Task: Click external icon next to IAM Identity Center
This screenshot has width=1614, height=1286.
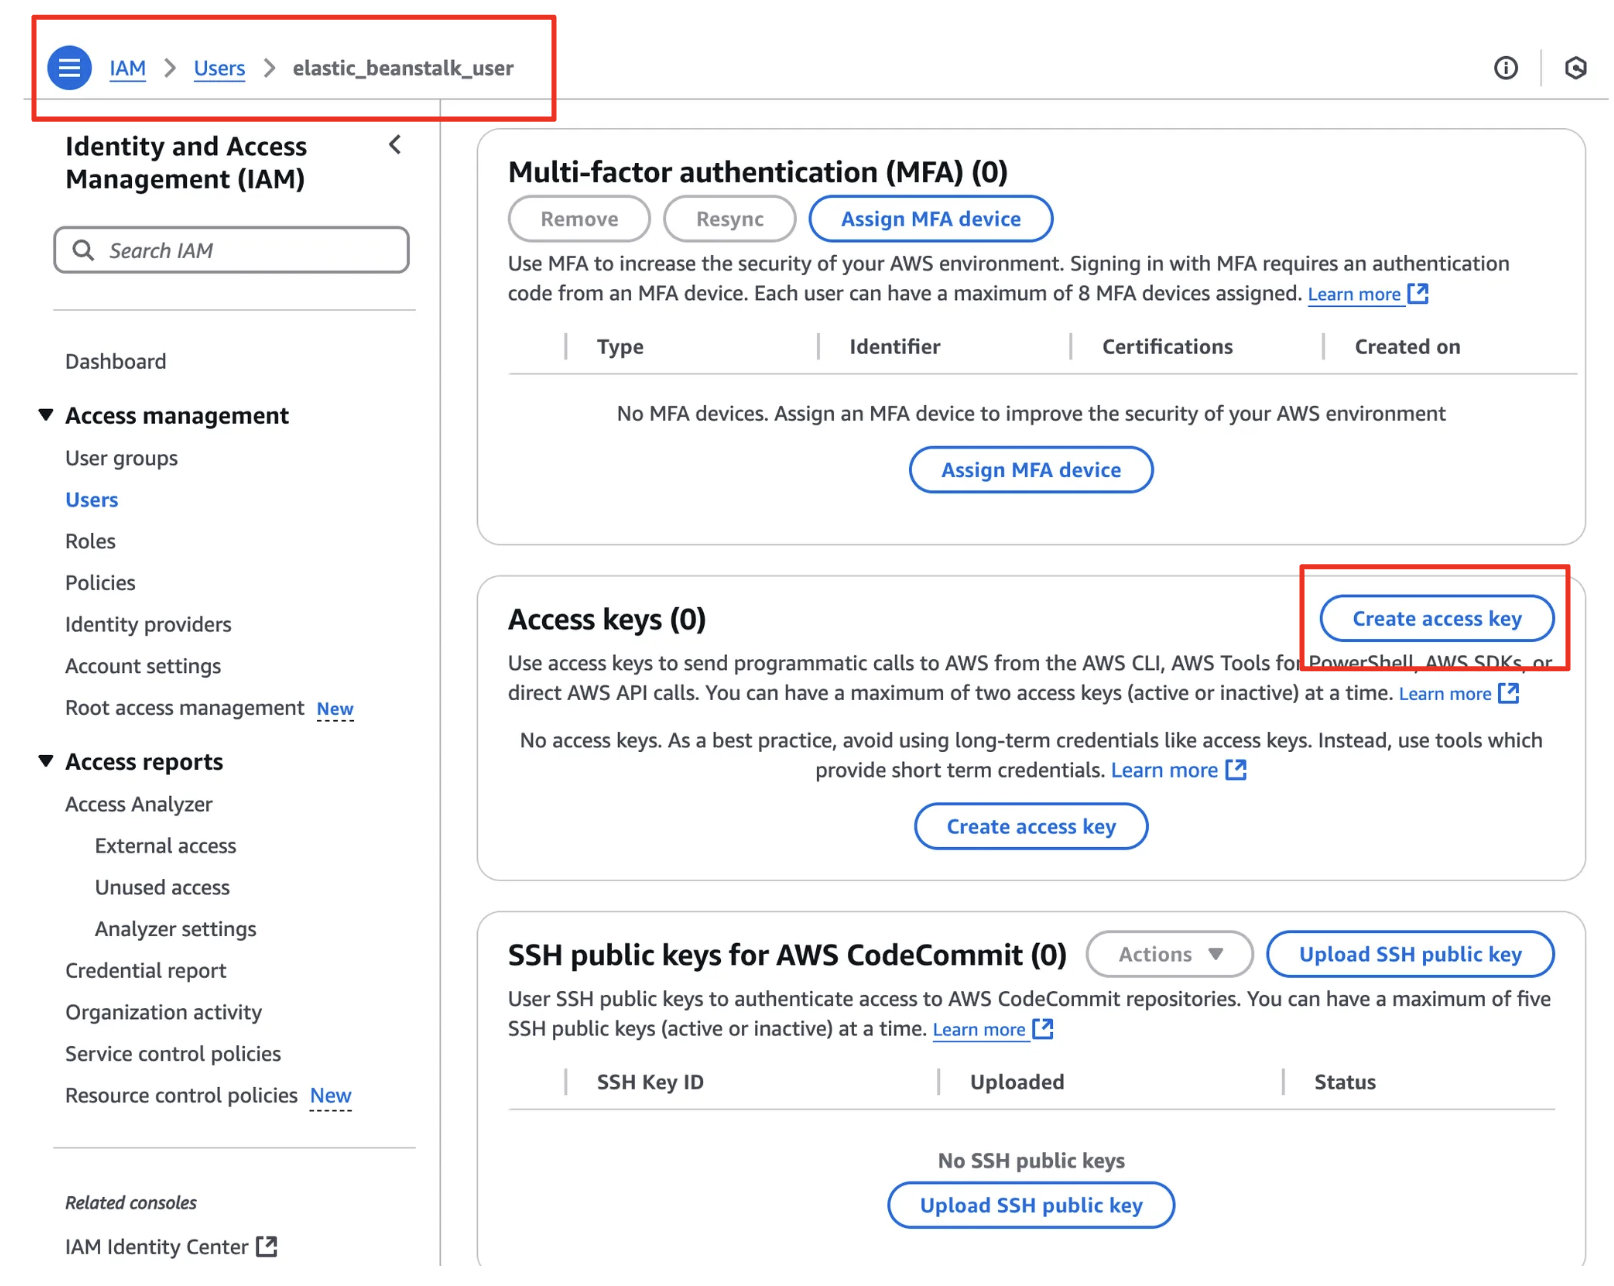Action: [266, 1247]
